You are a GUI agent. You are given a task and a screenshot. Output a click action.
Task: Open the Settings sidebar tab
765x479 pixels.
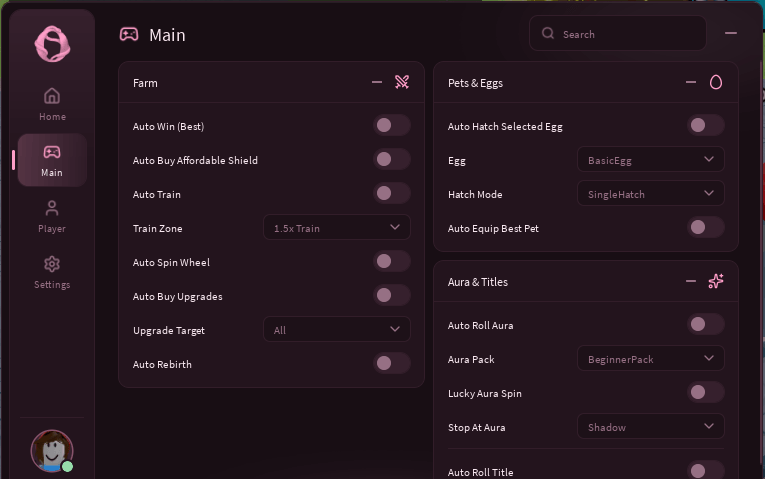(x=52, y=272)
